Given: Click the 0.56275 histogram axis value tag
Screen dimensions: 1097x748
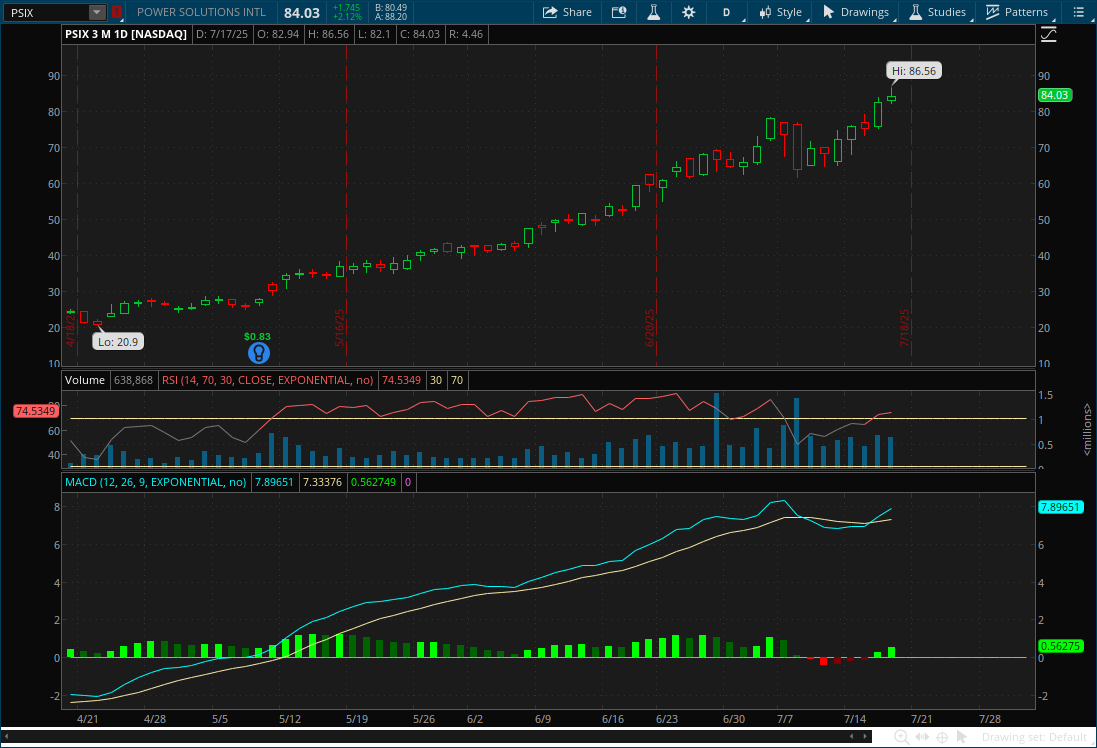Looking at the screenshot, I should (x=1061, y=646).
